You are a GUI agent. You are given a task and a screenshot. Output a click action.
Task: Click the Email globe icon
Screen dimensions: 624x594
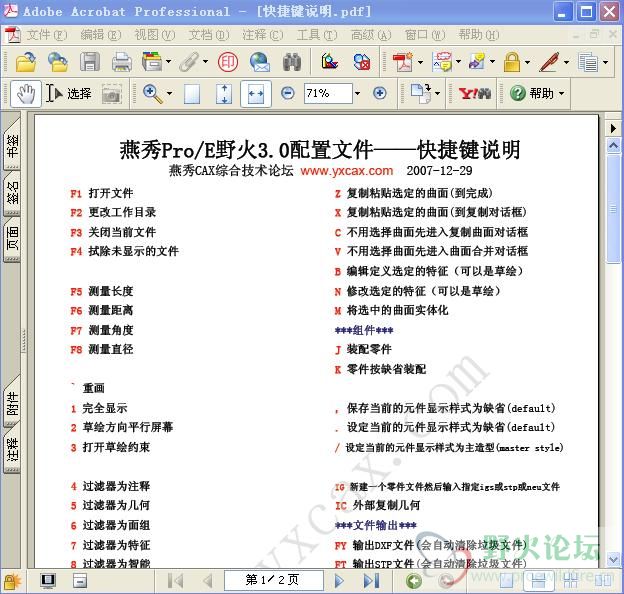(259, 62)
